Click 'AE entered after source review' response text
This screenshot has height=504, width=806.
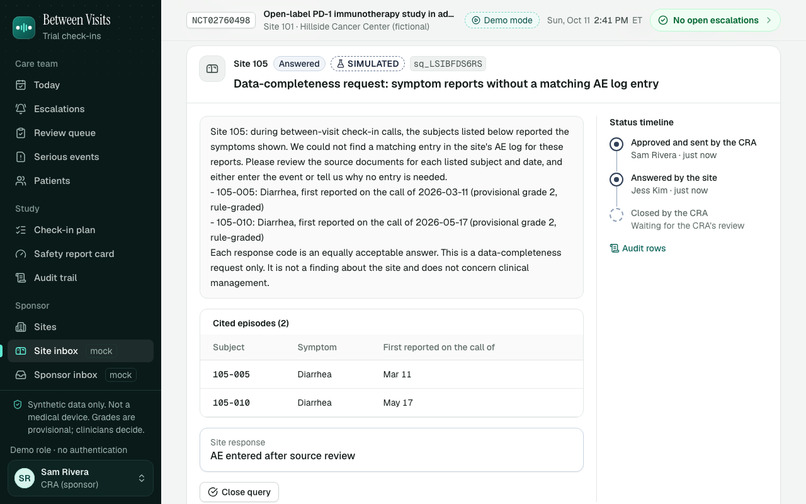click(283, 456)
